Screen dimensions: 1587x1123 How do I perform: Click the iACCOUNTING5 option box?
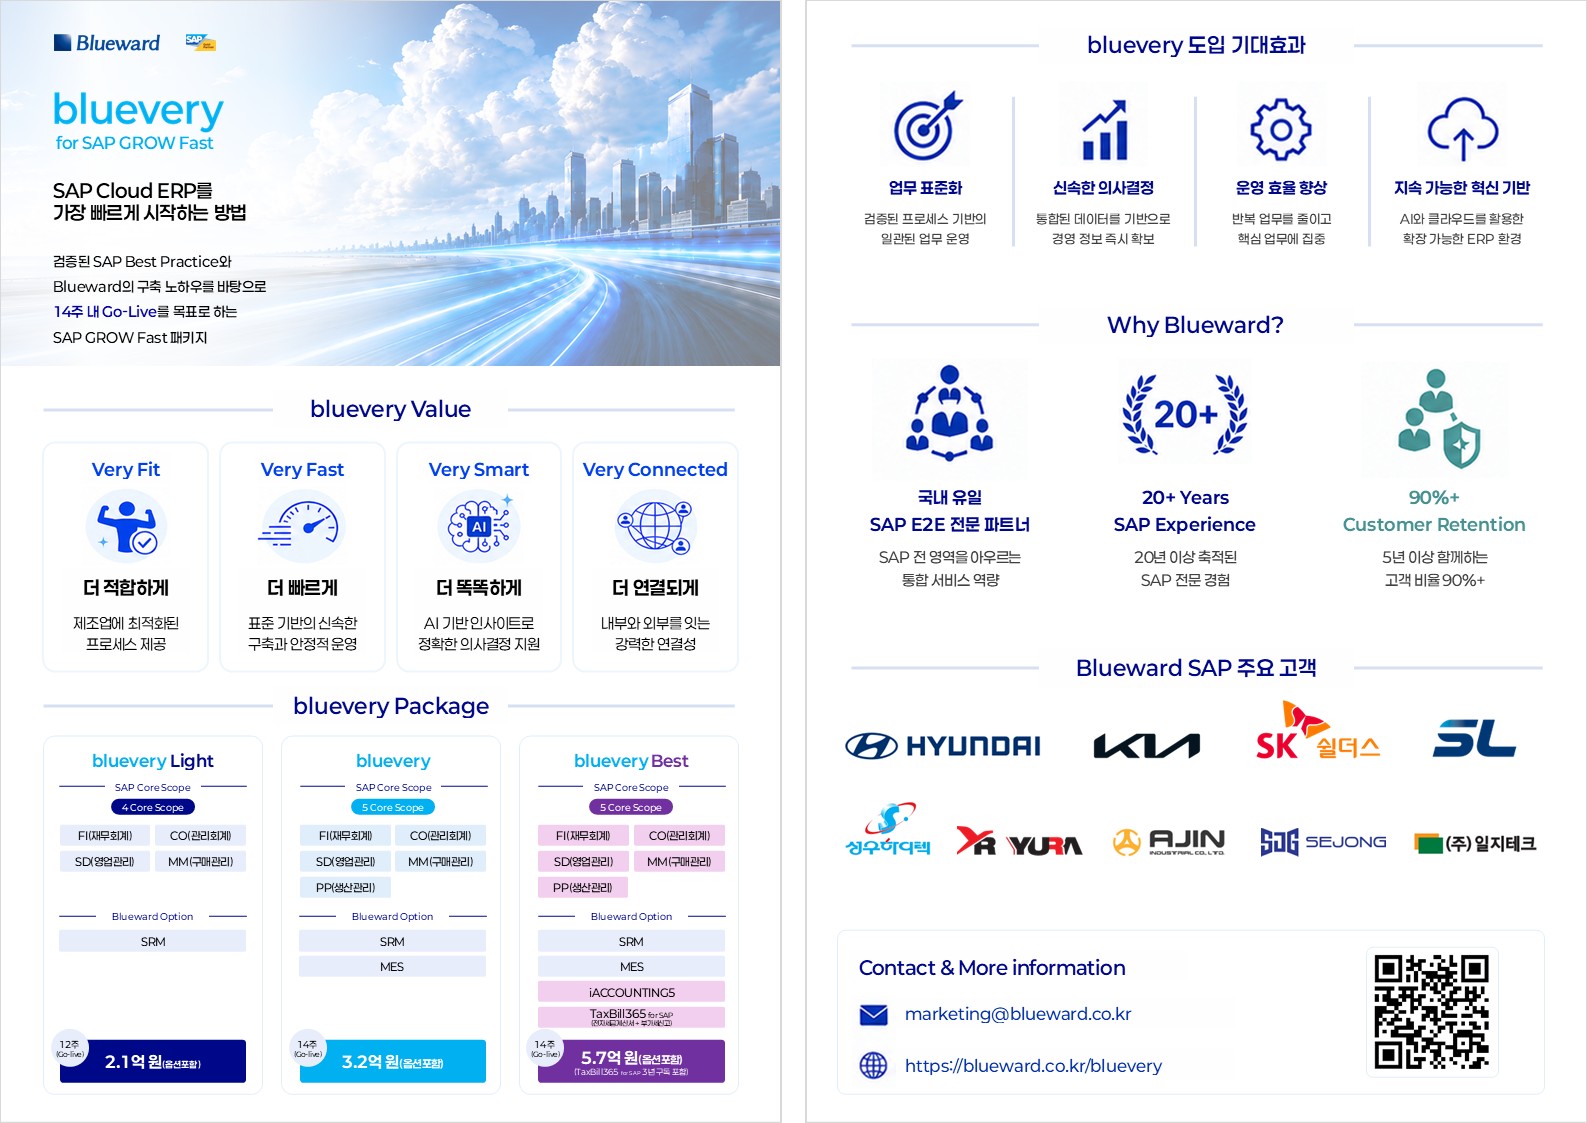(x=631, y=992)
